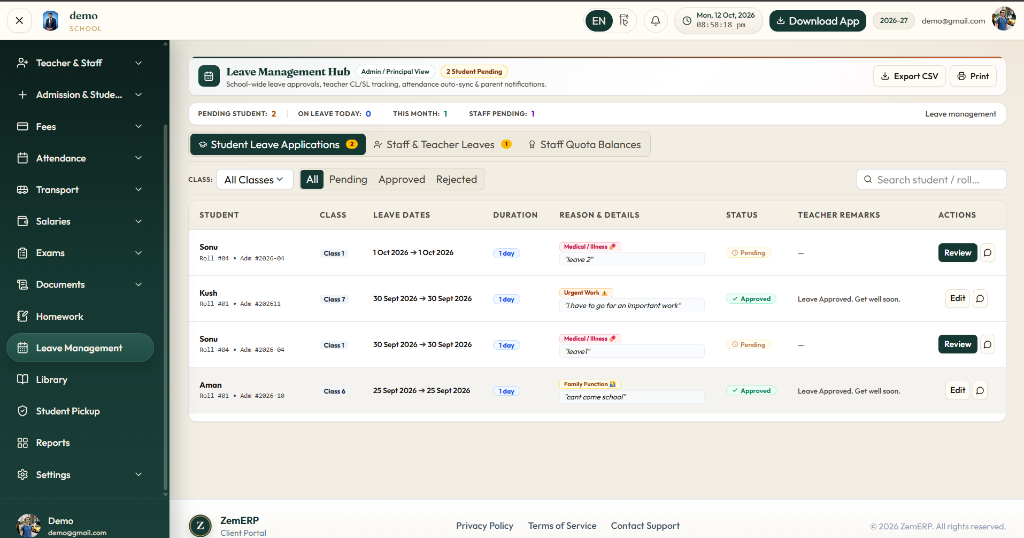
Task: Click the Settings gear icon
Action: coord(22,475)
